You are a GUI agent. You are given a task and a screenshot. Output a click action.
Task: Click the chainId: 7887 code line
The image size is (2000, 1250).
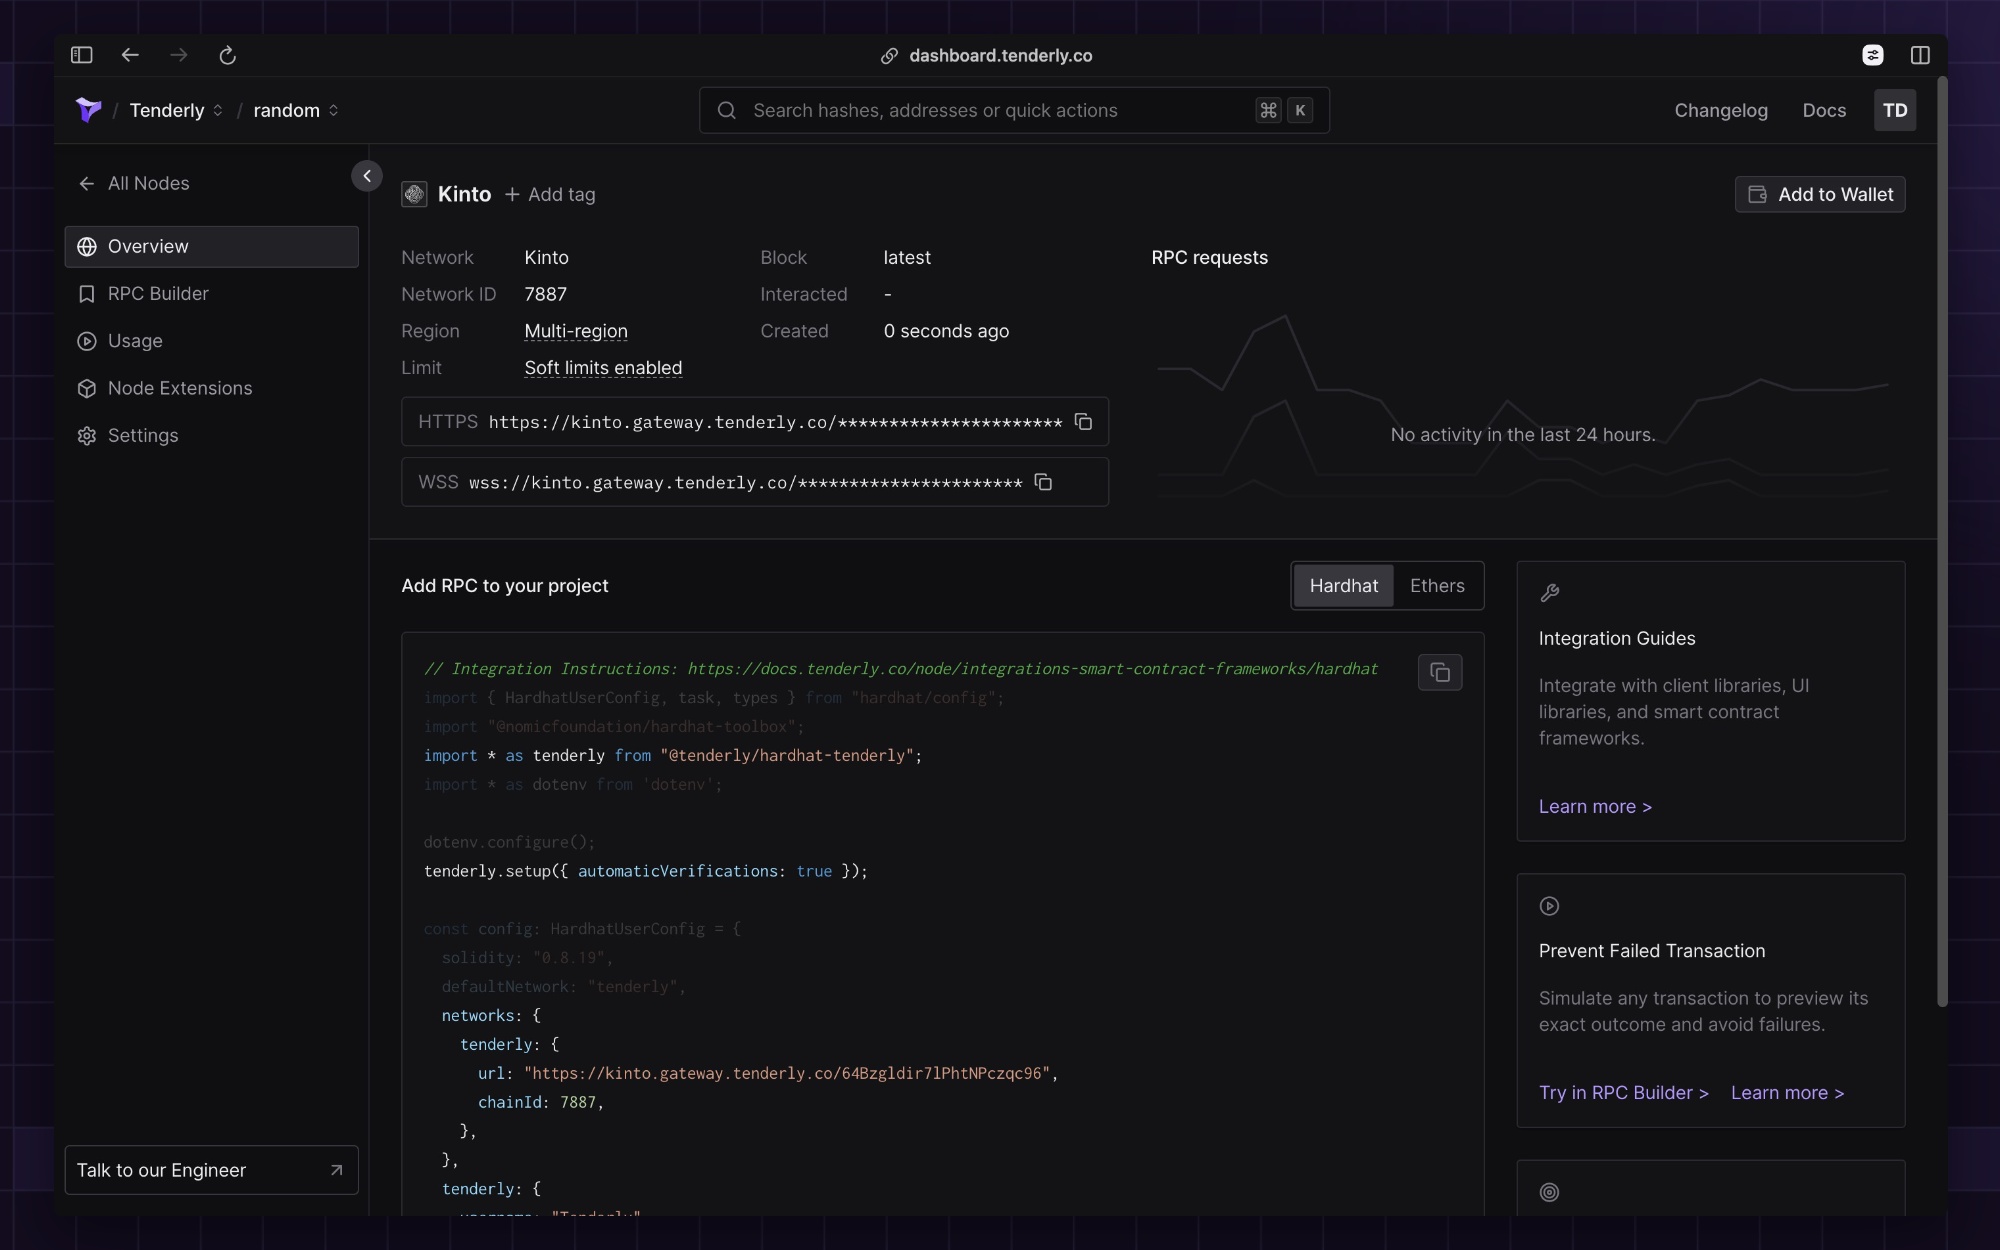[x=540, y=1102]
